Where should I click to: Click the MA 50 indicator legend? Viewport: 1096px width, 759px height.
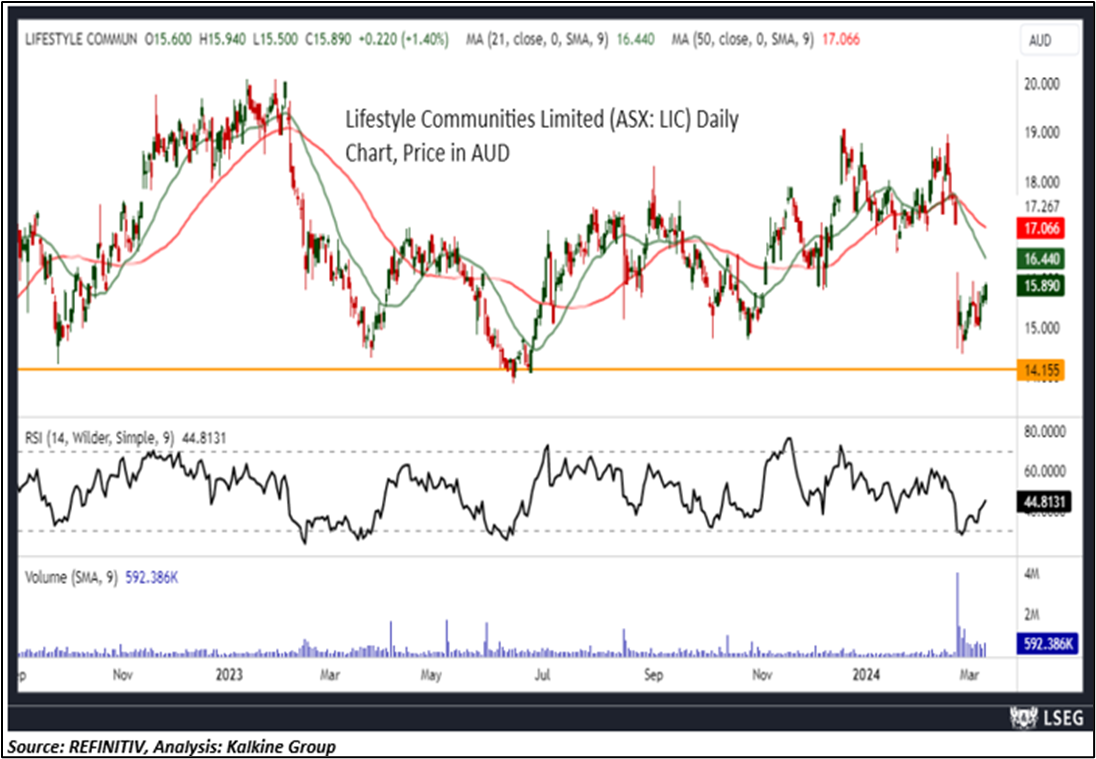(x=765, y=41)
